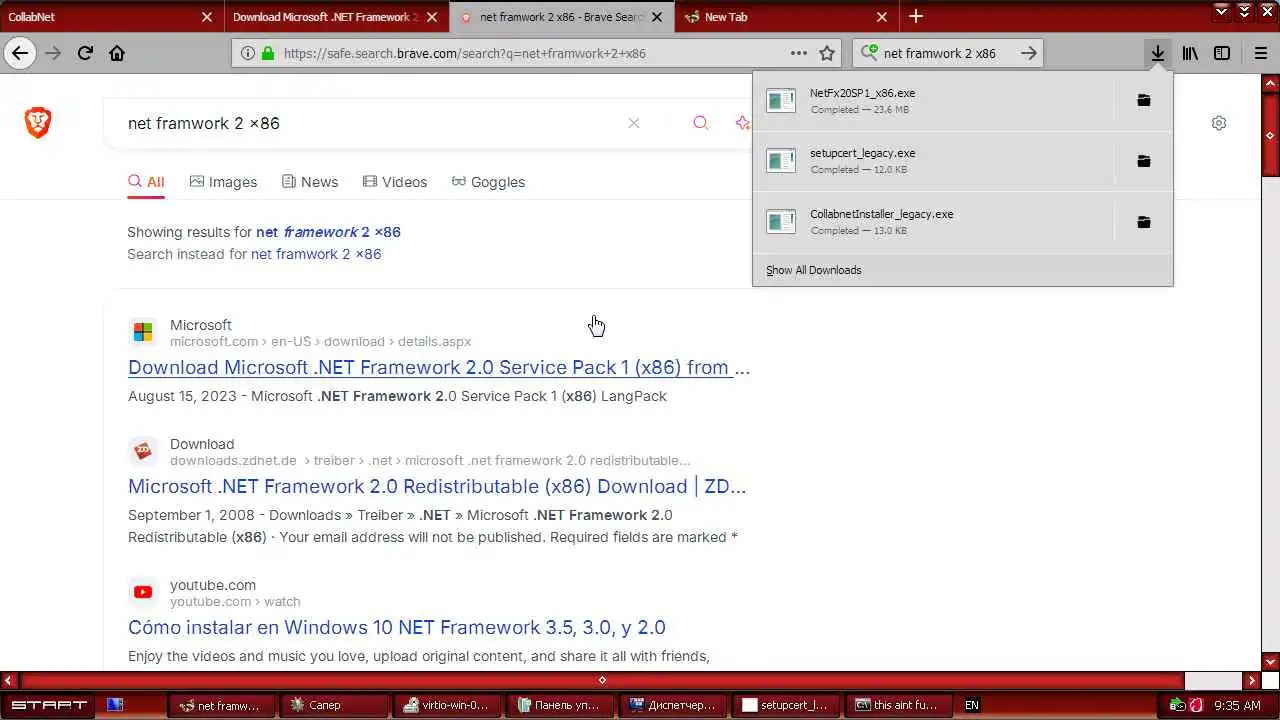Open the Library toolbar icon
Image resolution: width=1280 pixels, height=720 pixels.
[x=1190, y=53]
